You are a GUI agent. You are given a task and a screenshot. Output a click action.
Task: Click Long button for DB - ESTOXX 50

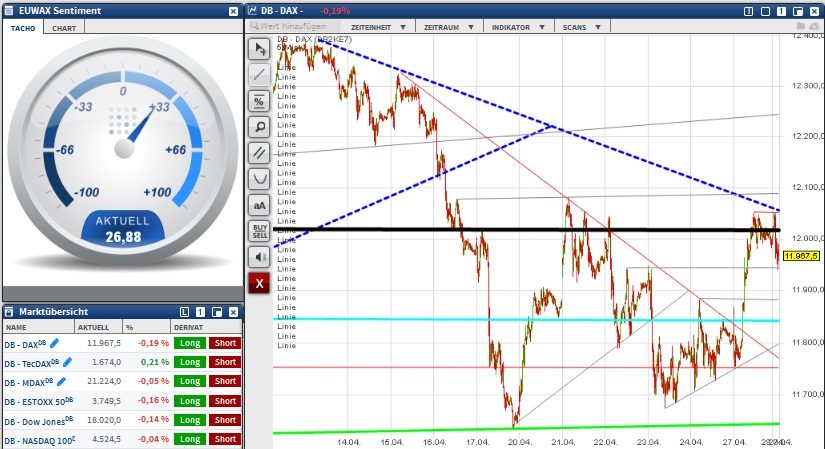190,401
